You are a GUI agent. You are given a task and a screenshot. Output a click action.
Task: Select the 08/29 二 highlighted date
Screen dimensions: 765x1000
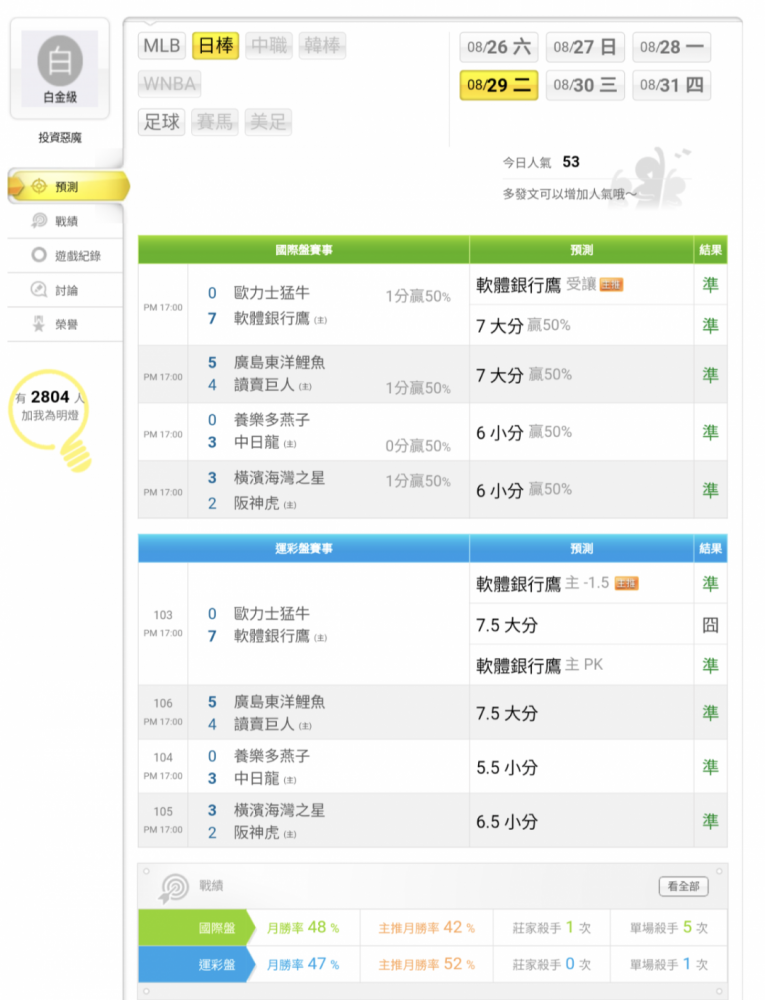point(499,85)
